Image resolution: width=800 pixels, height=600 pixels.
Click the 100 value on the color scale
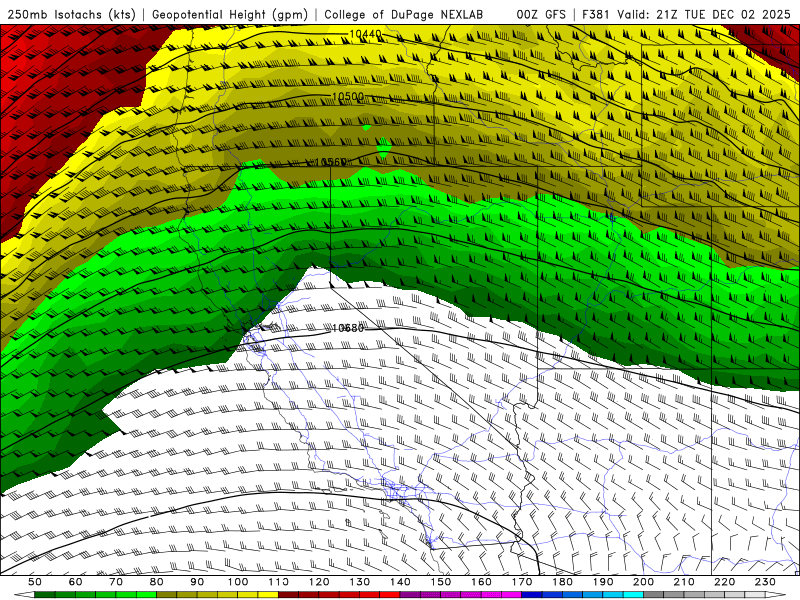pos(238,582)
